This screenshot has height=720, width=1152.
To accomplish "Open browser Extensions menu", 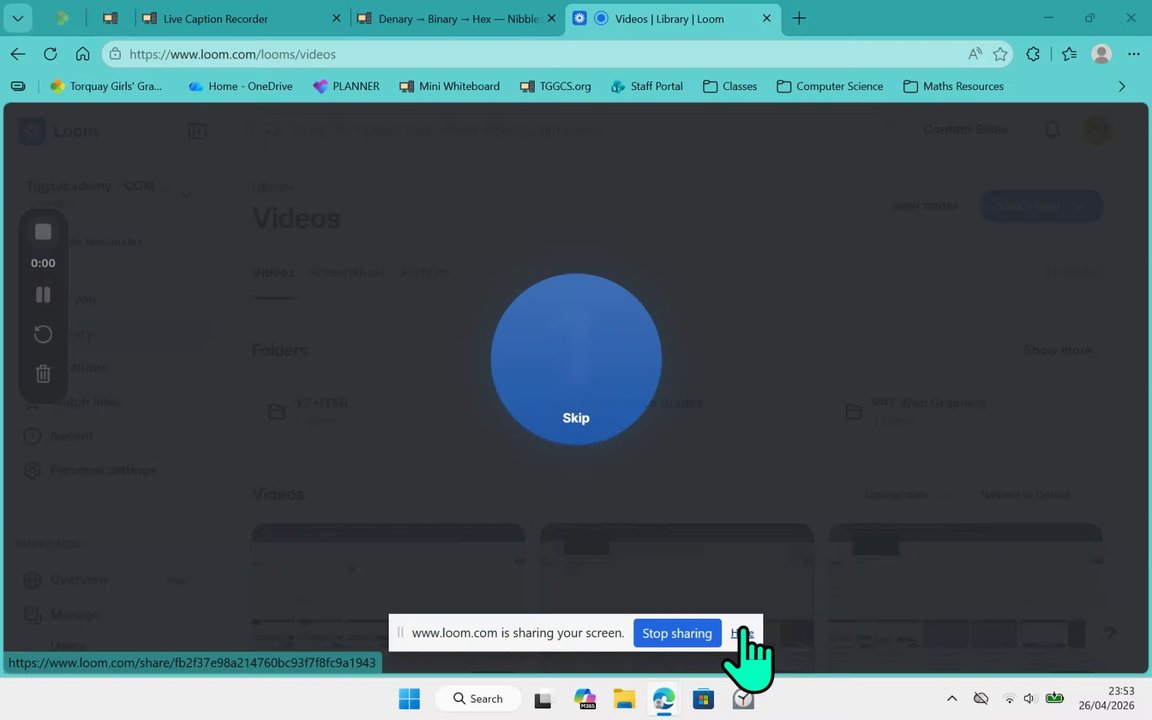I will pos(1033,54).
